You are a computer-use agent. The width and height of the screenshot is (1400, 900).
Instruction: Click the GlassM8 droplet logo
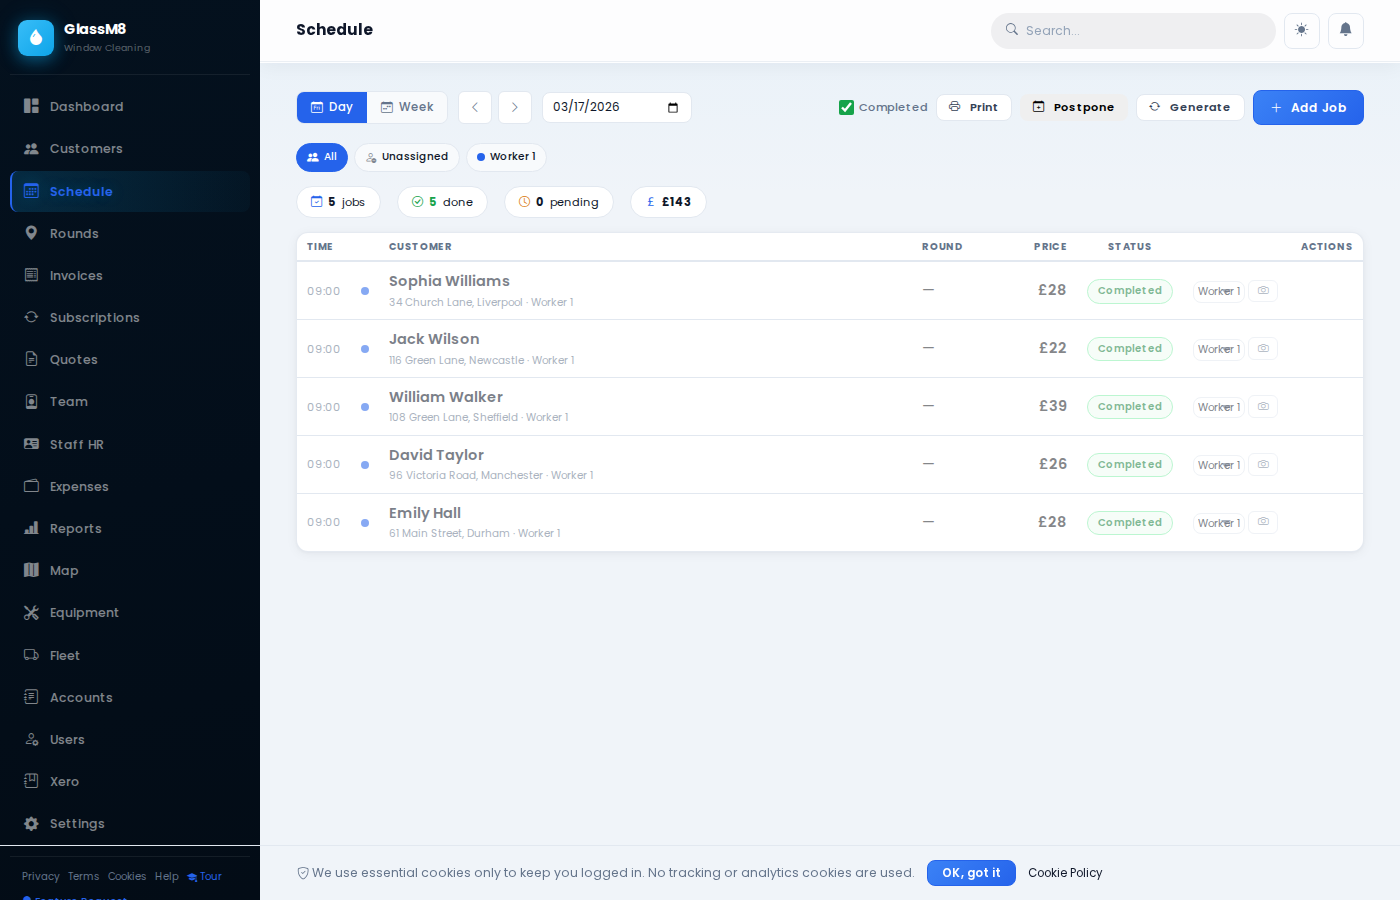(x=36, y=37)
